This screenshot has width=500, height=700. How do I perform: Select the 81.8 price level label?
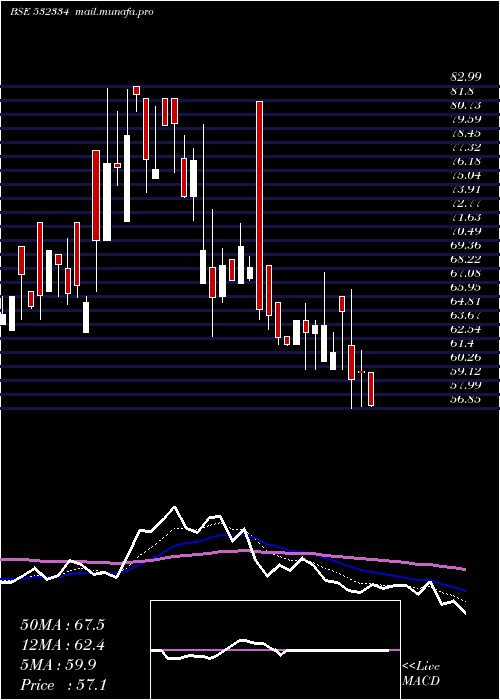462,91
